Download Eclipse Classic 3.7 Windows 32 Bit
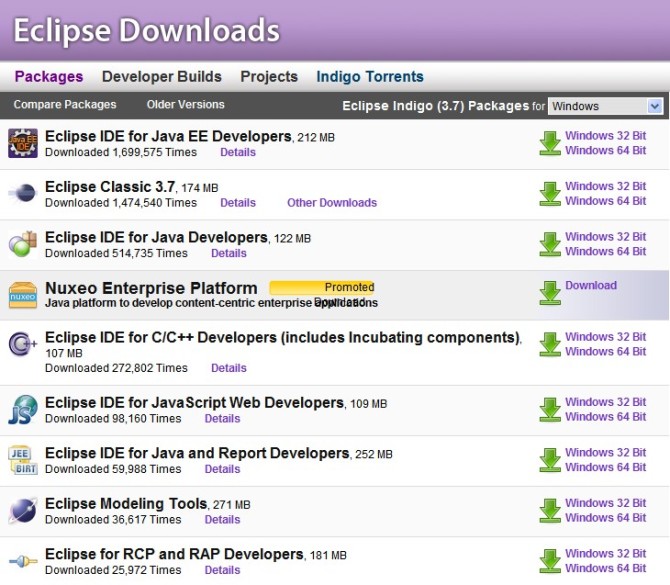Screen dimensions: 670x585 (605, 186)
